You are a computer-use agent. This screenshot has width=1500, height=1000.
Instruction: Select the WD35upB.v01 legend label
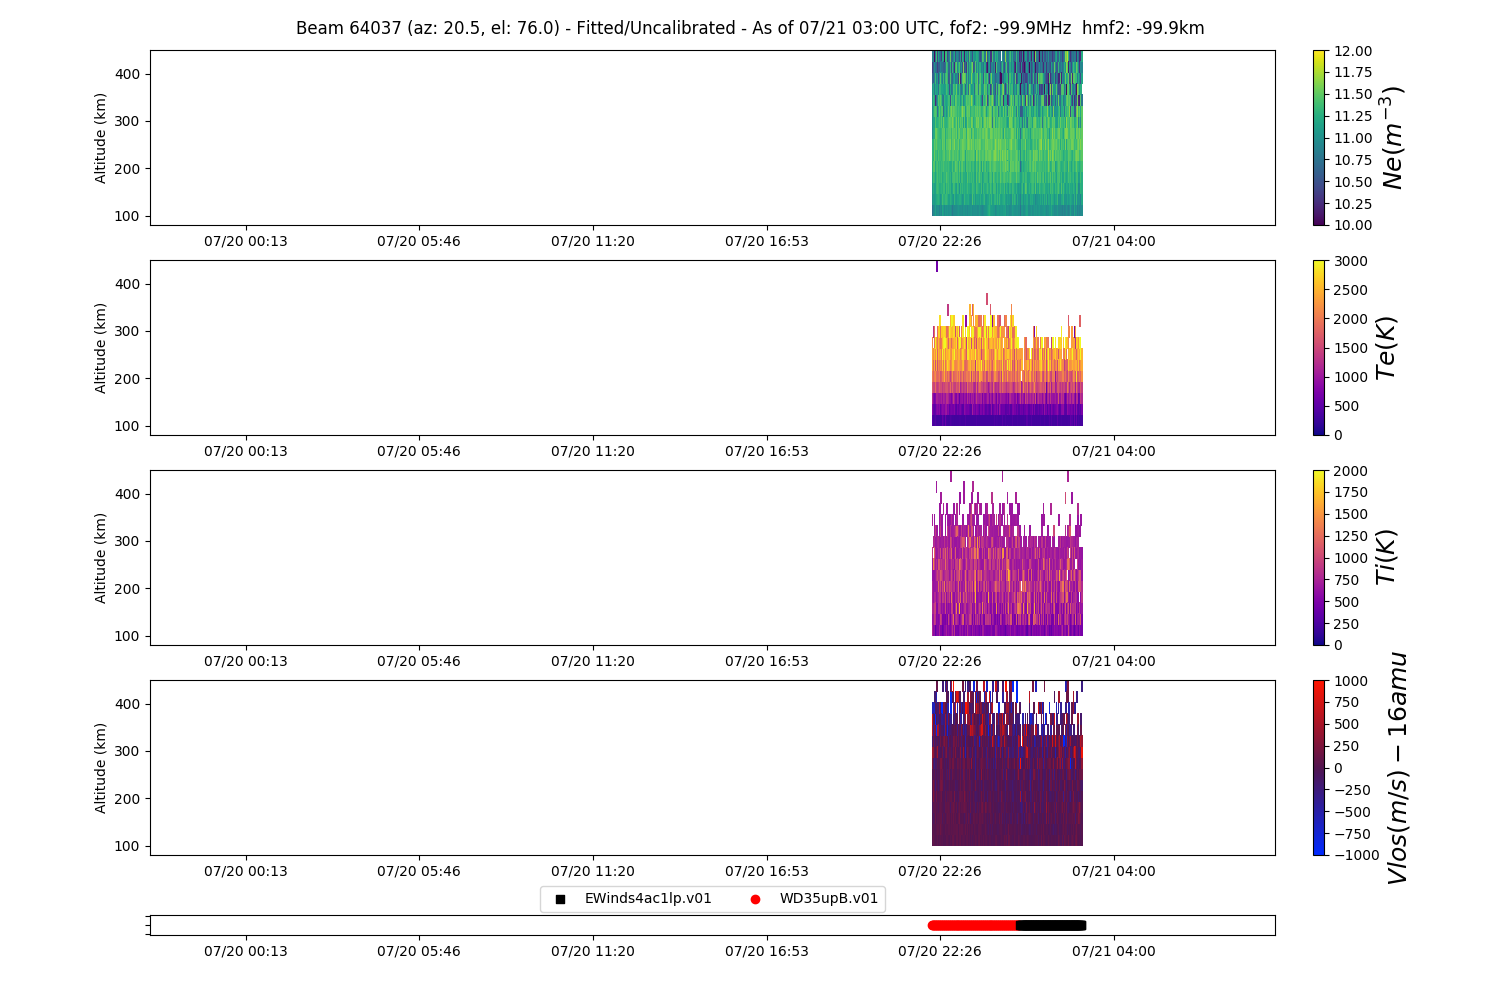click(829, 899)
